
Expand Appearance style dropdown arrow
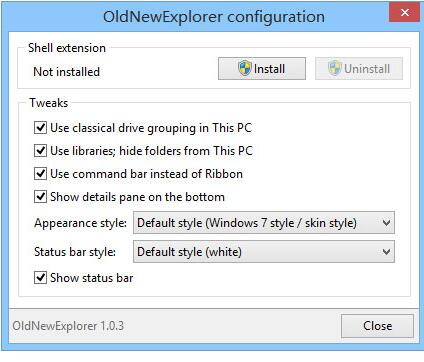click(x=386, y=223)
